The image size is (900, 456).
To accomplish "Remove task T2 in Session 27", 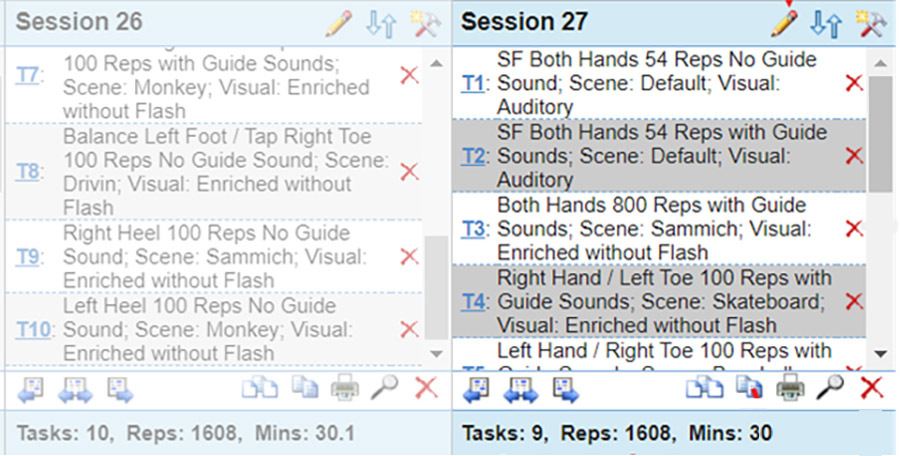I will pyautogui.click(x=854, y=156).
